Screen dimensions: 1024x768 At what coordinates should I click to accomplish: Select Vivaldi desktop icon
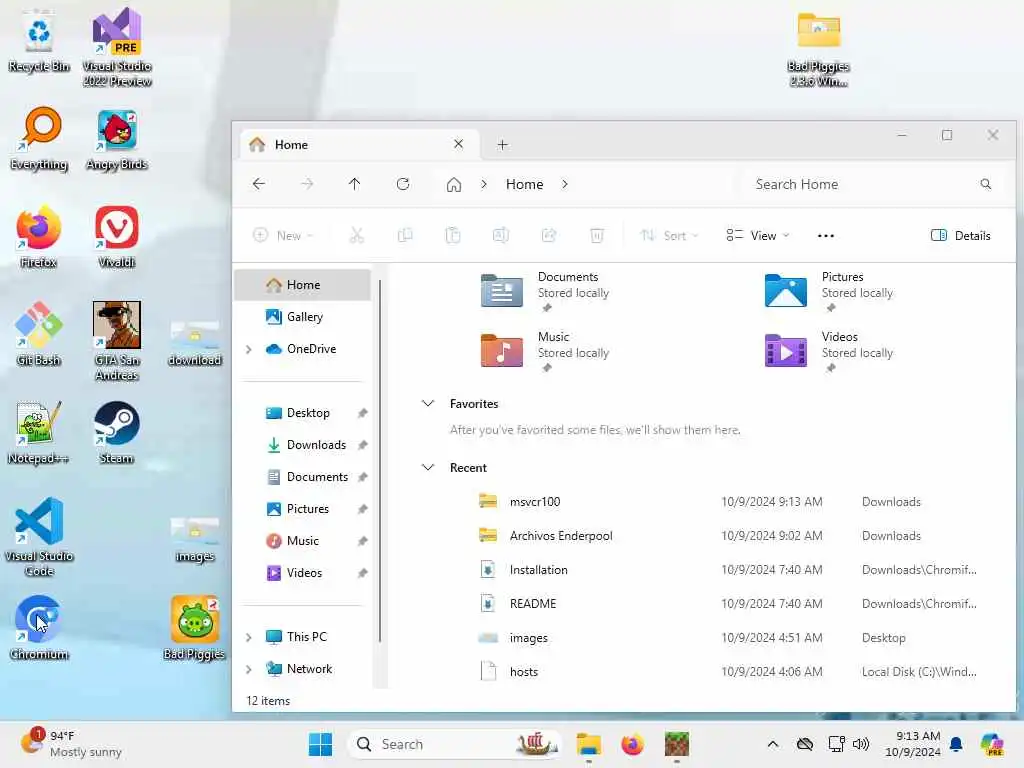point(116,238)
